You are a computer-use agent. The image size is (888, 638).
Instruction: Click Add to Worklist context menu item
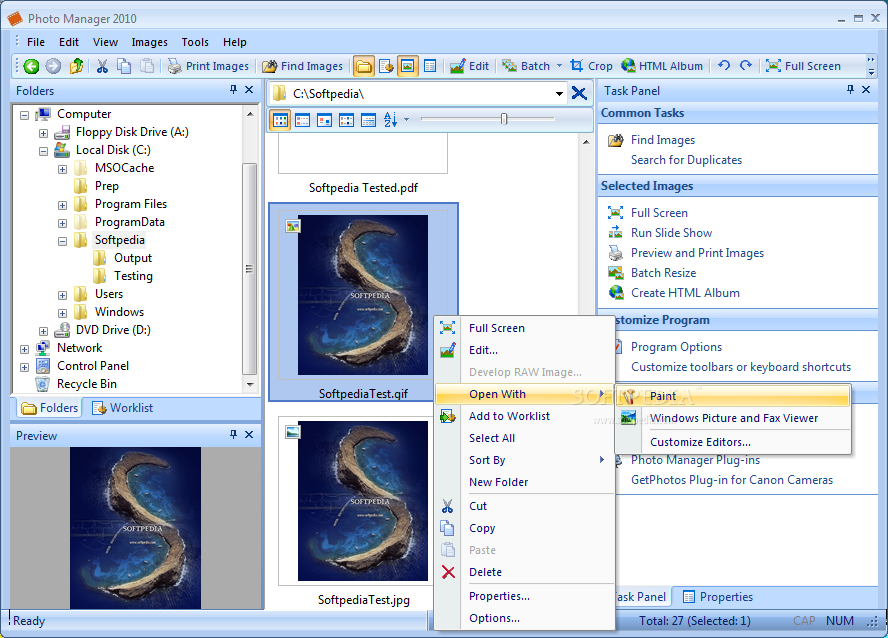point(524,416)
